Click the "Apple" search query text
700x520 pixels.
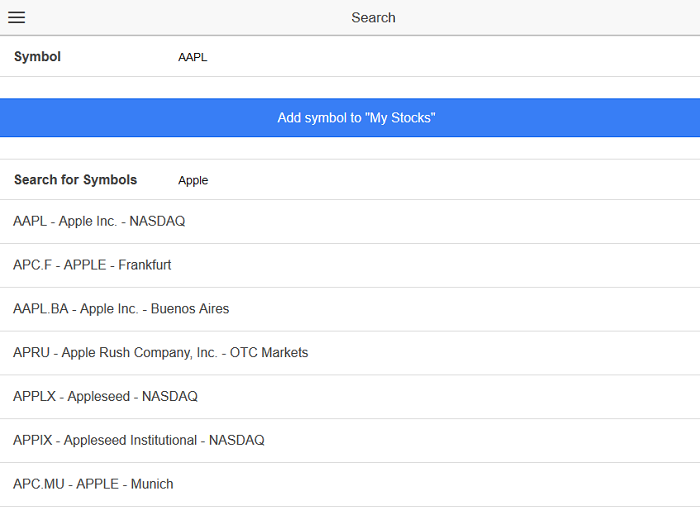pyautogui.click(x=193, y=181)
